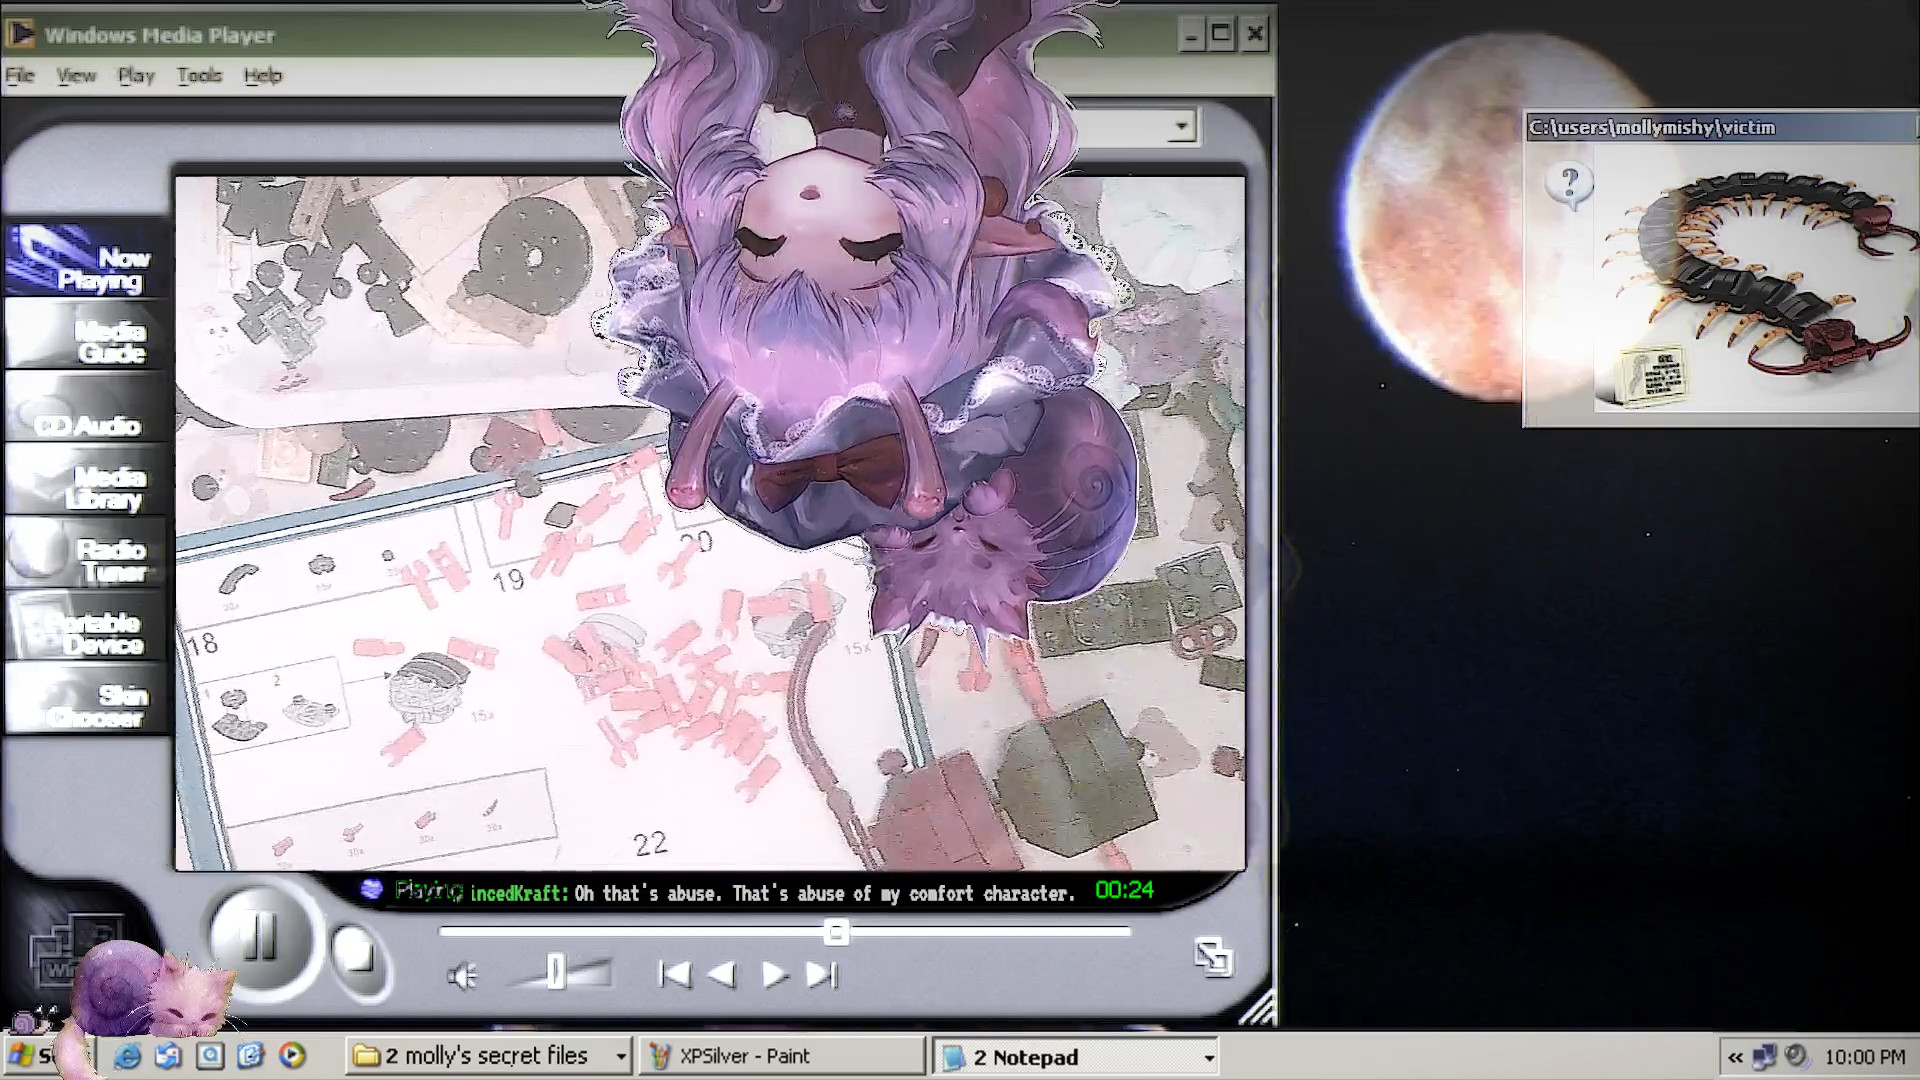The height and width of the screenshot is (1080, 1920).
Task: Mute audio with the speaker icon
Action: [x=461, y=976]
